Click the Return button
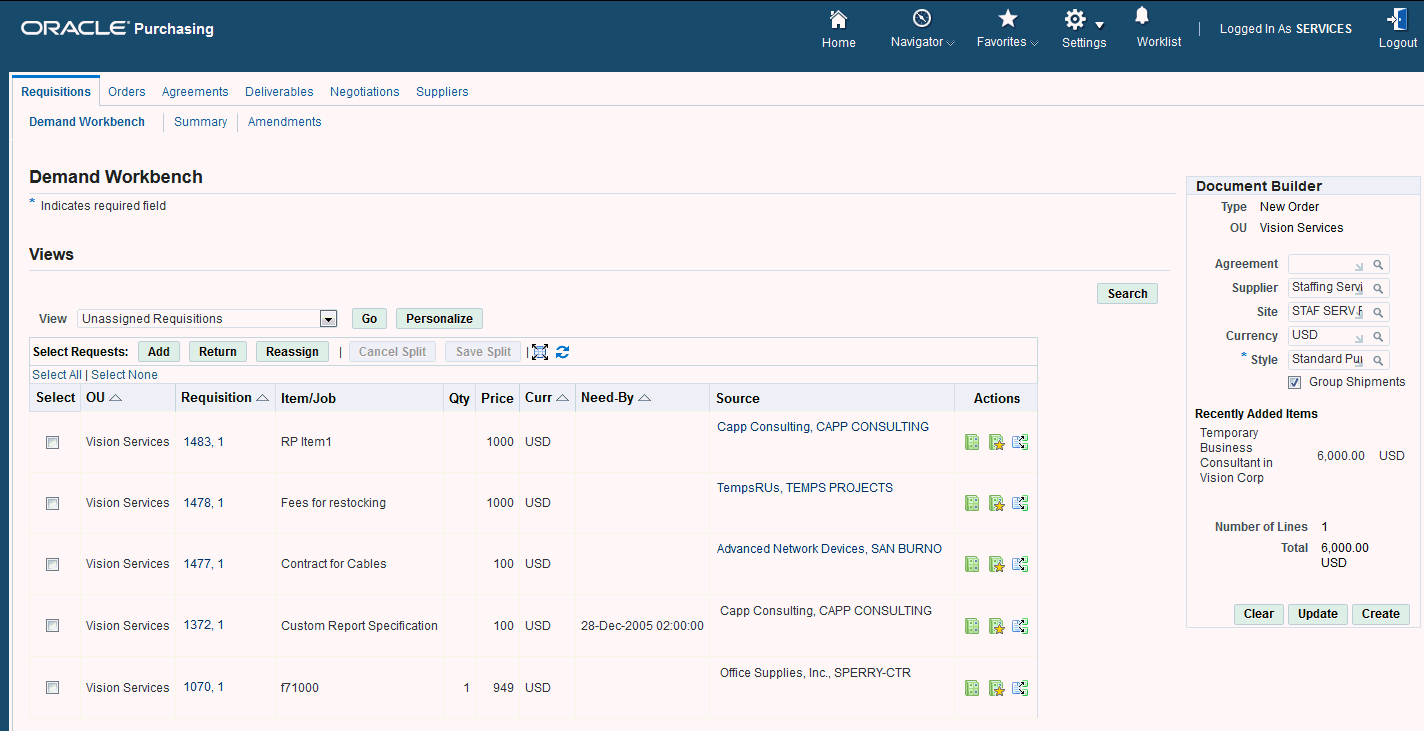This screenshot has width=1424, height=731. 218,352
